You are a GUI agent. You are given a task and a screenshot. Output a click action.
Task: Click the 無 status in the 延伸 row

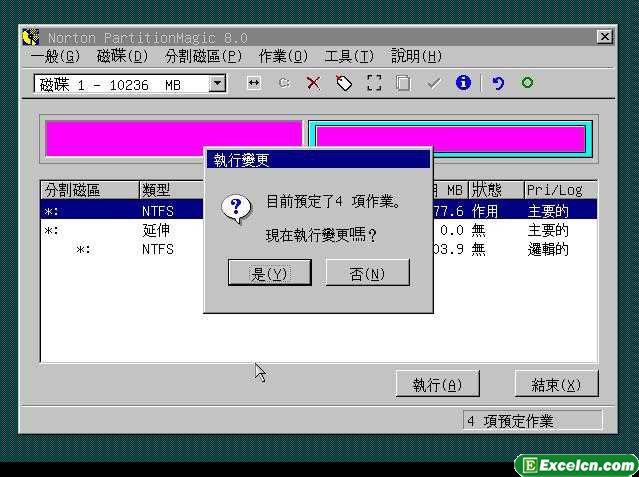pyautogui.click(x=478, y=230)
